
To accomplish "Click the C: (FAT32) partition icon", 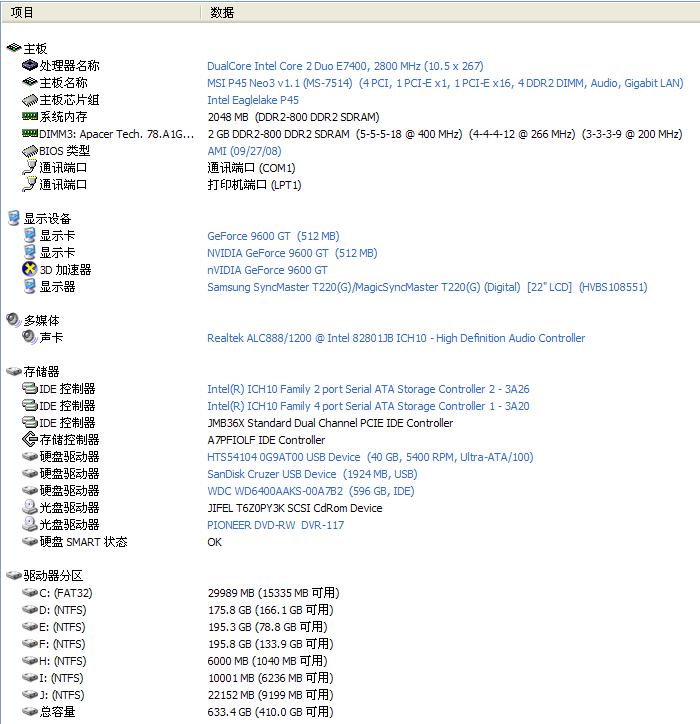I will tap(30, 592).
